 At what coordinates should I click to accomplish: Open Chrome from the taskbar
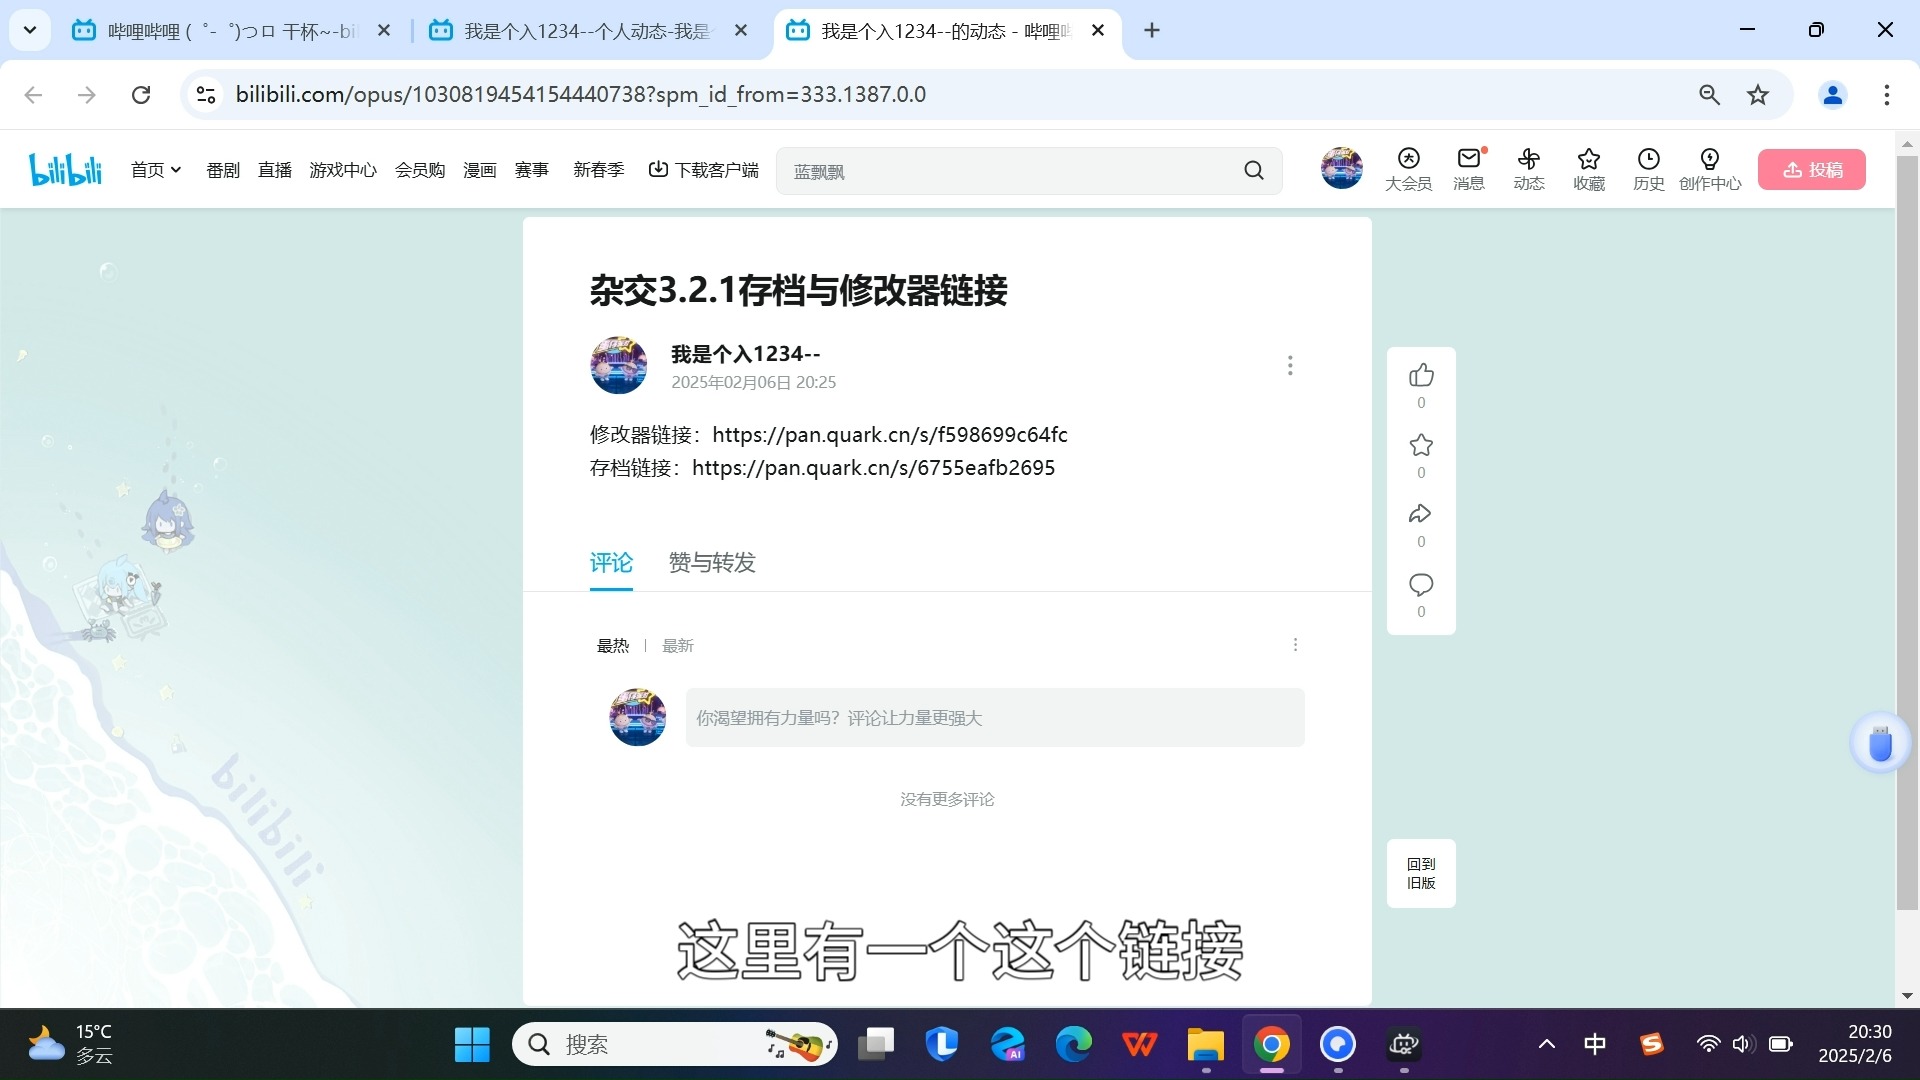1271,1043
